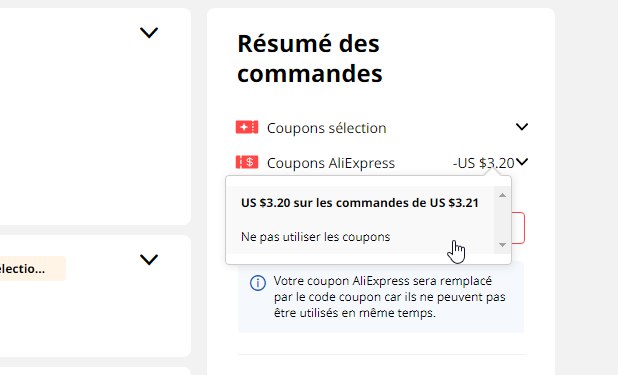Screen dimensions: 618x375
Task: Expand the lower-left panel chevron
Action: click(149, 259)
